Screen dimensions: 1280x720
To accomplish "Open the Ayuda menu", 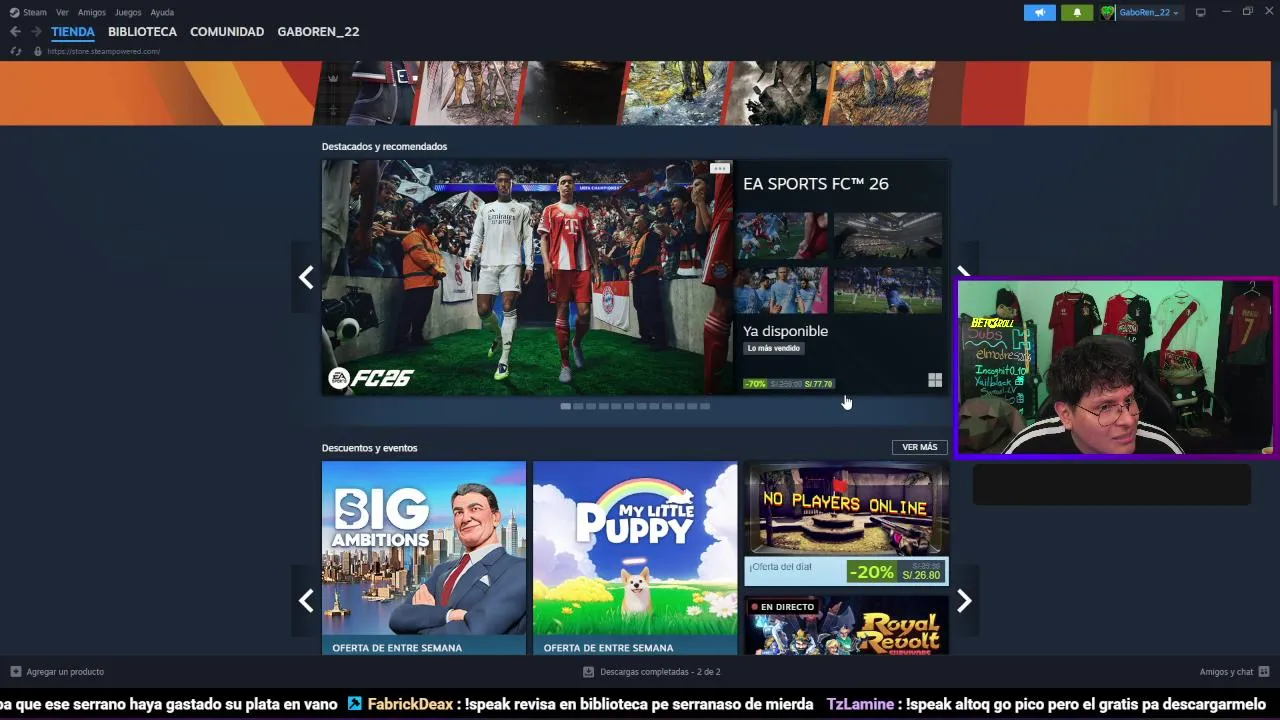I will click(162, 12).
